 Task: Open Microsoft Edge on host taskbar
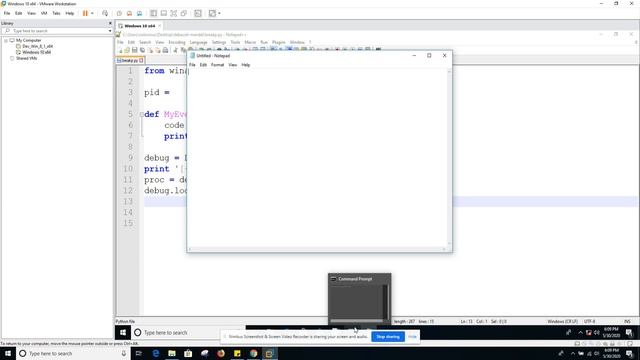pos(156,353)
